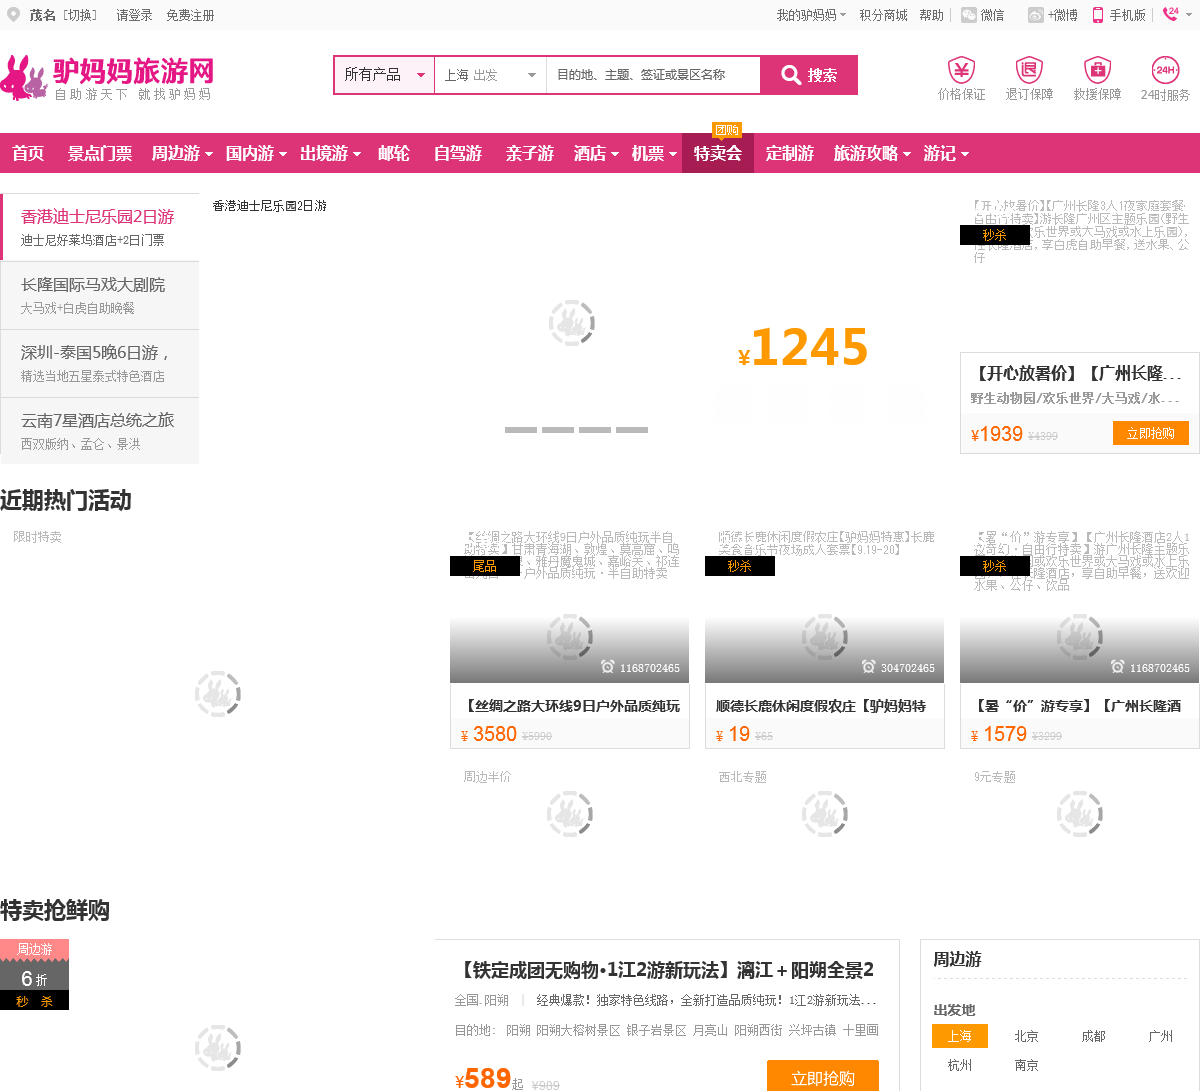Viewport: 1200px width, 1091px height.
Task: Expand the 机票 navigation dropdown
Action: (654, 153)
